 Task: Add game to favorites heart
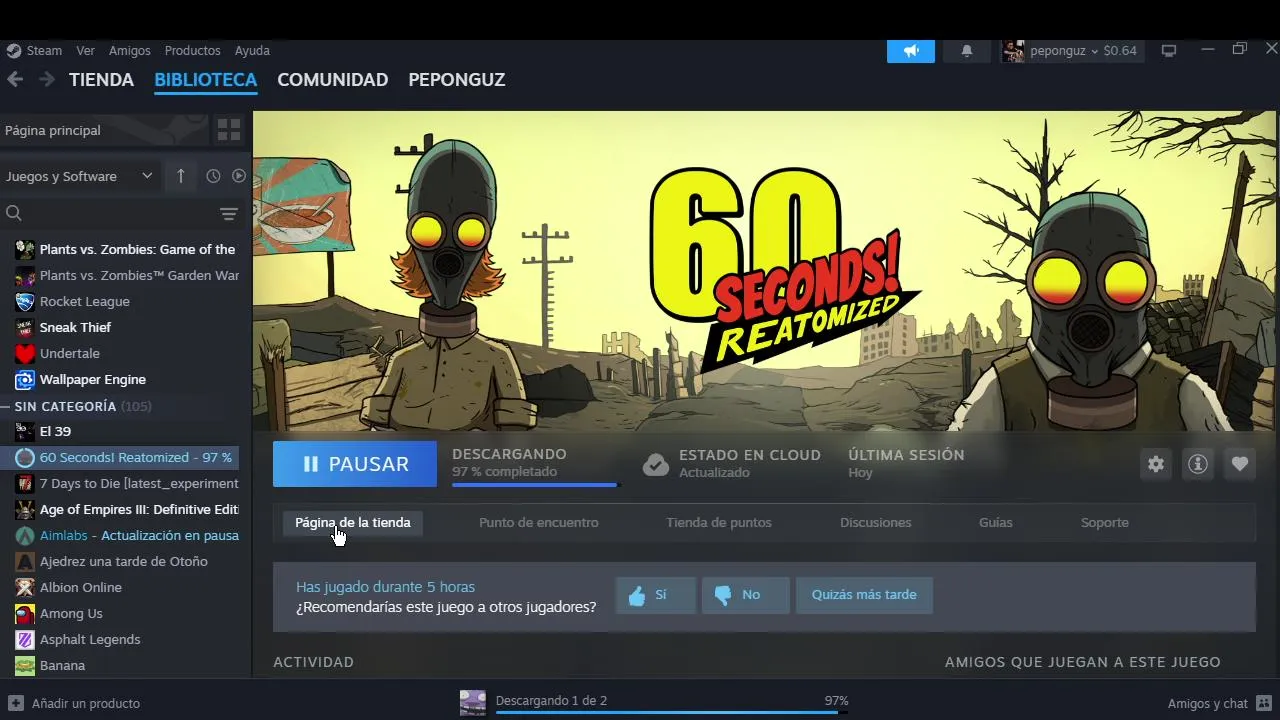(x=1240, y=464)
